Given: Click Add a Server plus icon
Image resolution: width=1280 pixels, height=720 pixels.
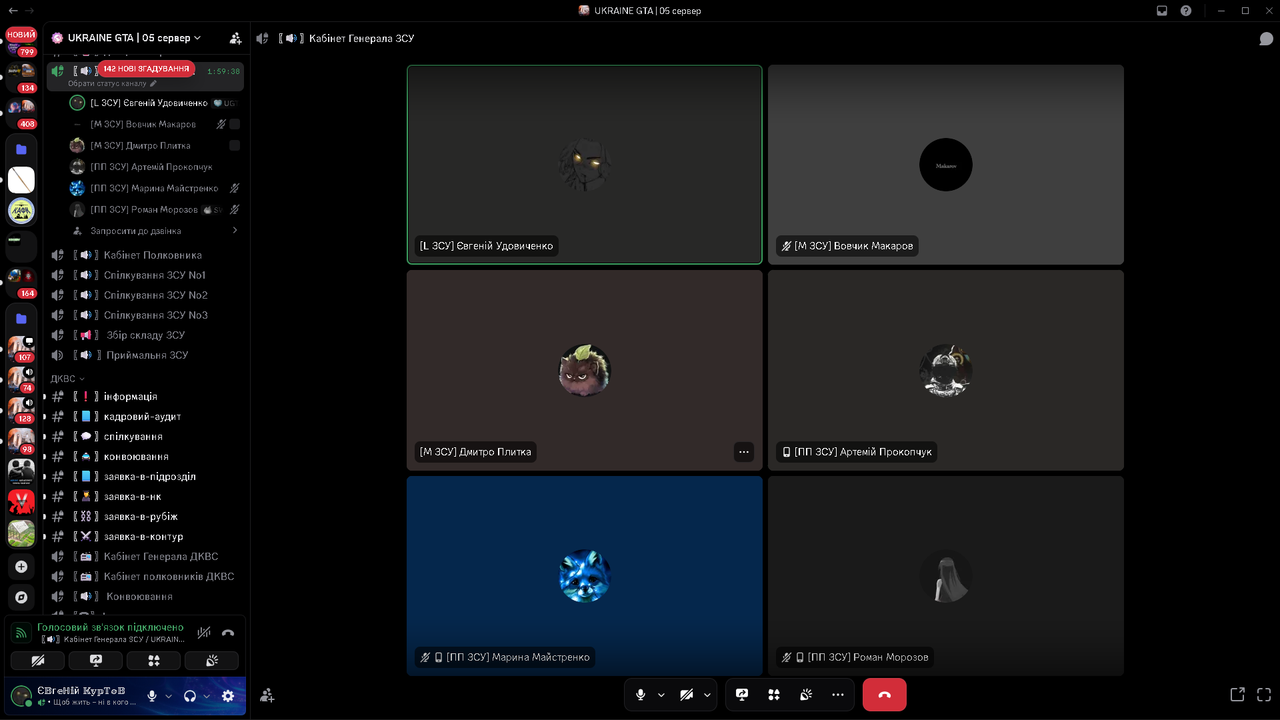Looking at the screenshot, I should [21, 566].
